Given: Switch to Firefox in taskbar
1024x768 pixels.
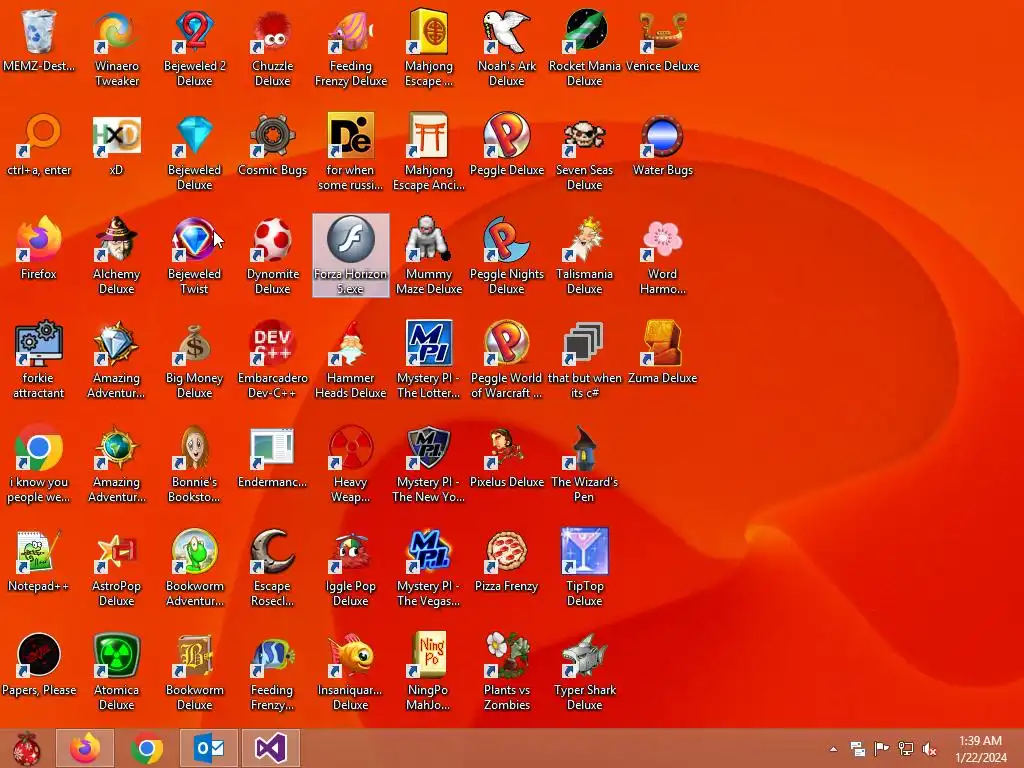Looking at the screenshot, I should (x=85, y=748).
